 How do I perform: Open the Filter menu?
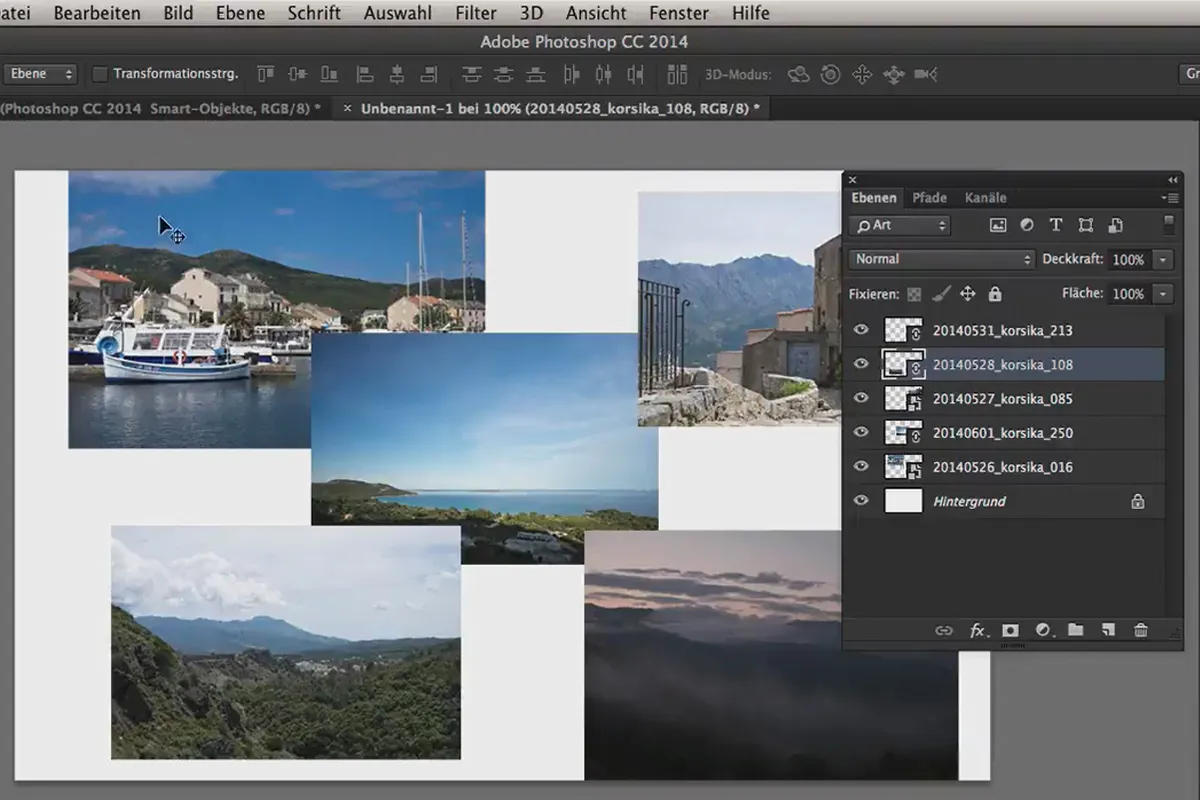click(476, 13)
